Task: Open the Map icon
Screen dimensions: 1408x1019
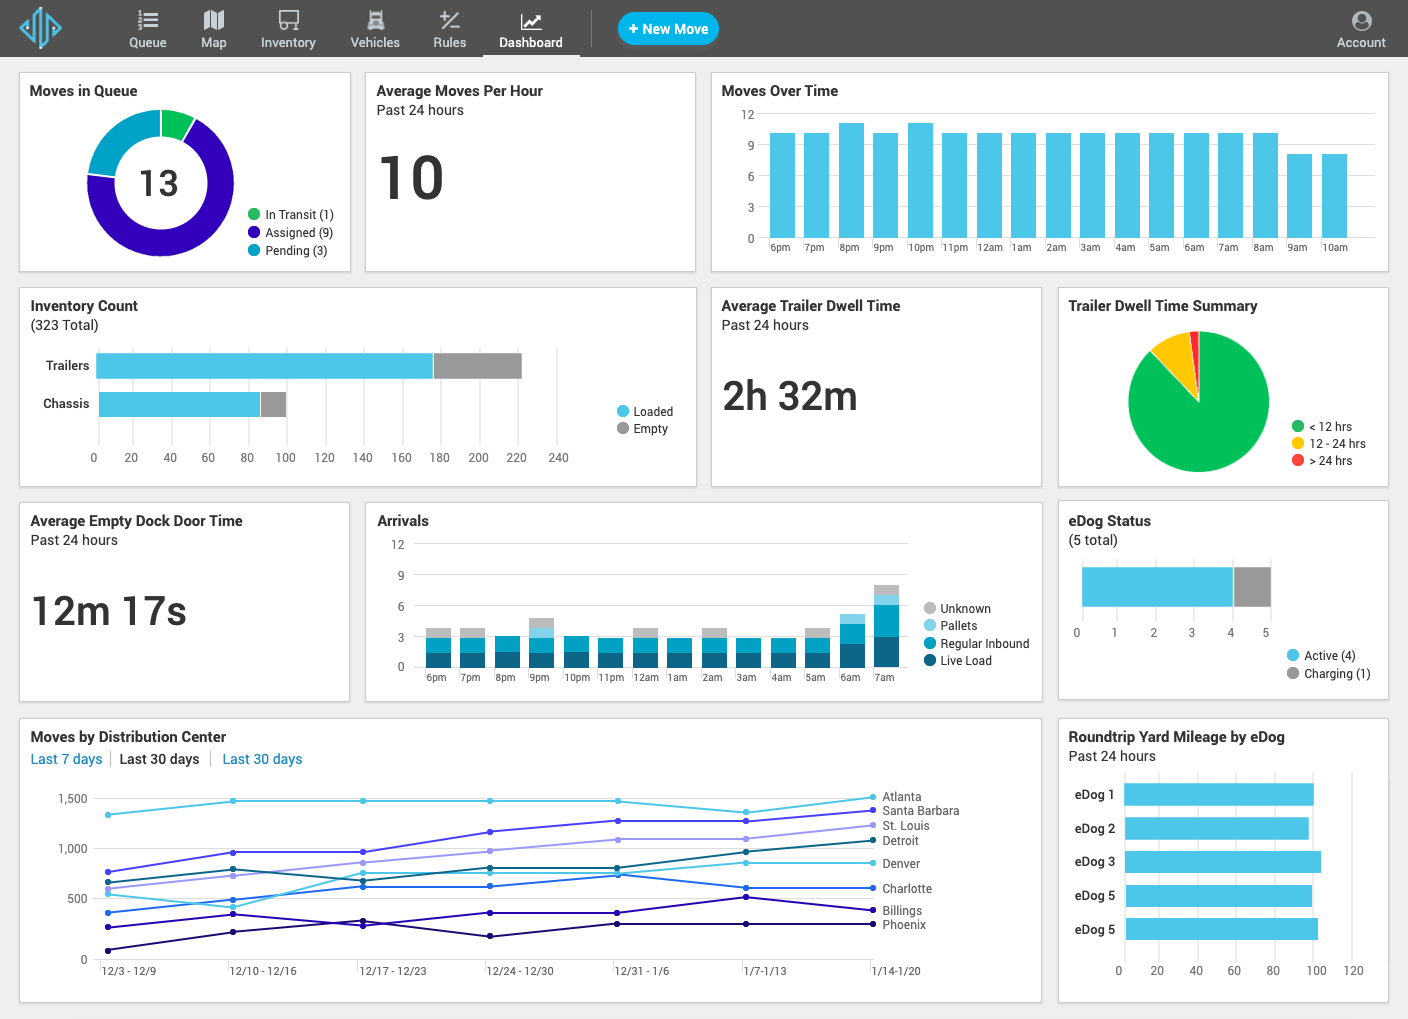Action: 214,20
